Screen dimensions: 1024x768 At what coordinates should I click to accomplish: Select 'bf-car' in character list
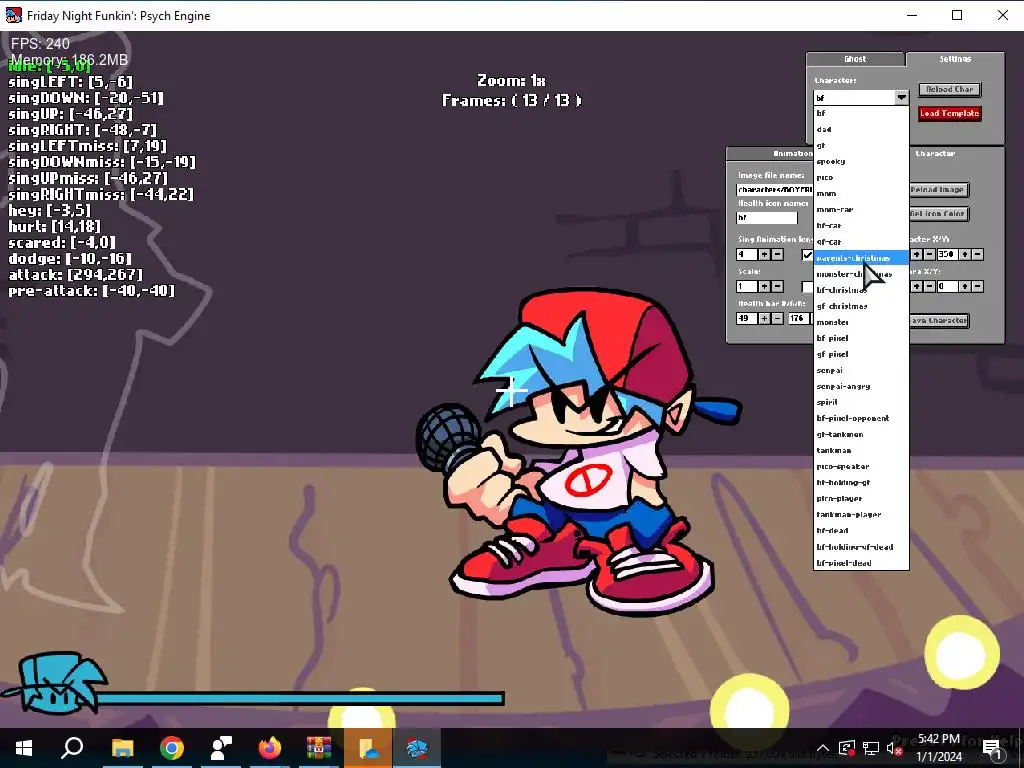[861, 225]
